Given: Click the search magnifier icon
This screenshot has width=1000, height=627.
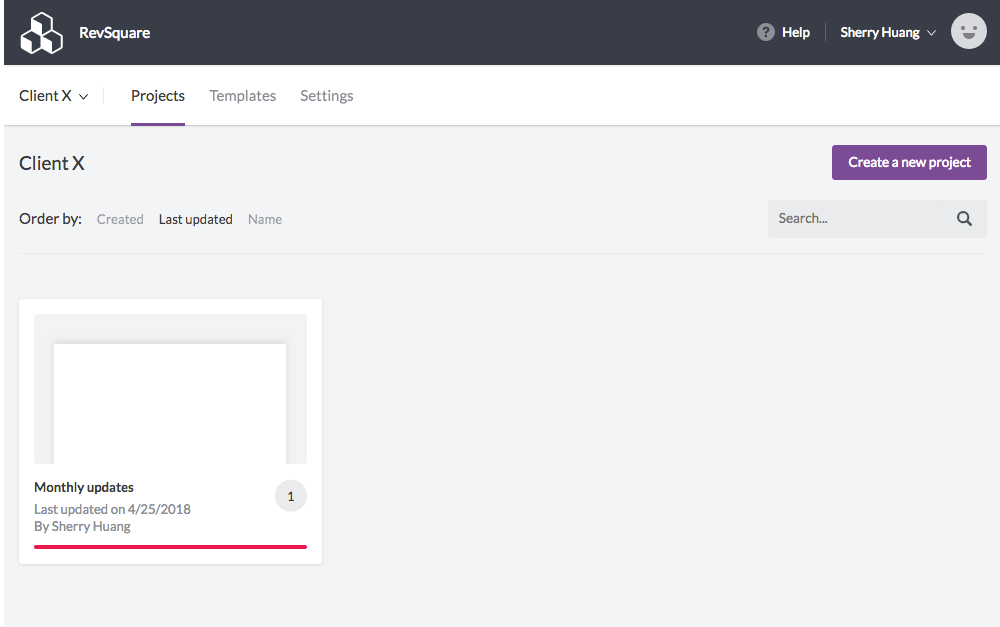Looking at the screenshot, I should click(963, 218).
